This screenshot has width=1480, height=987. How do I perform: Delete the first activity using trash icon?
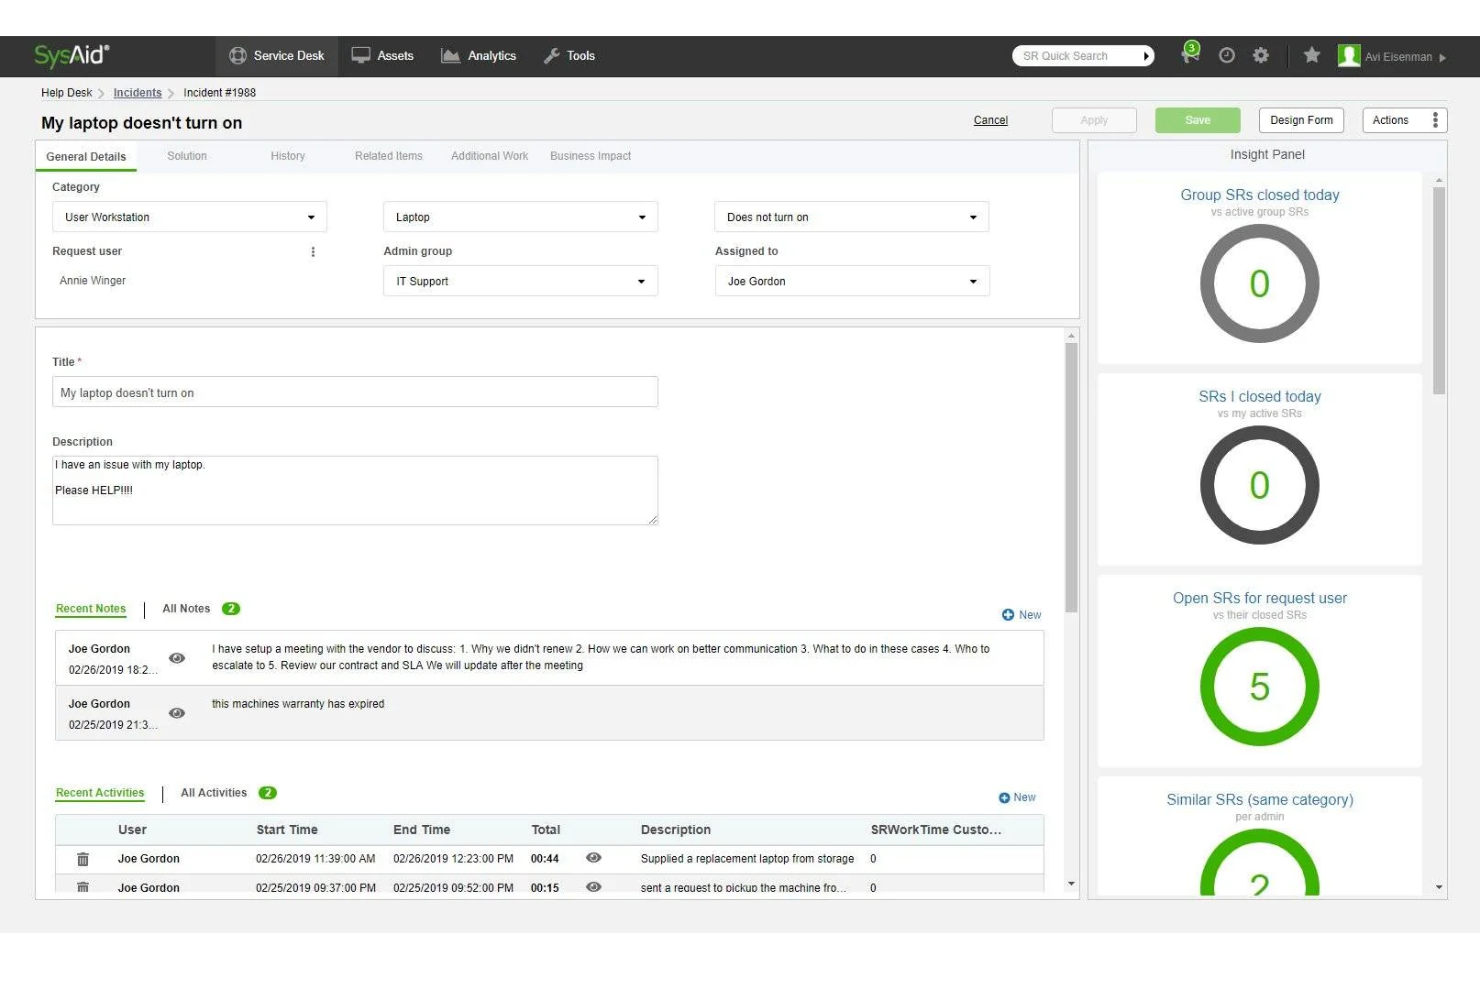(85, 858)
